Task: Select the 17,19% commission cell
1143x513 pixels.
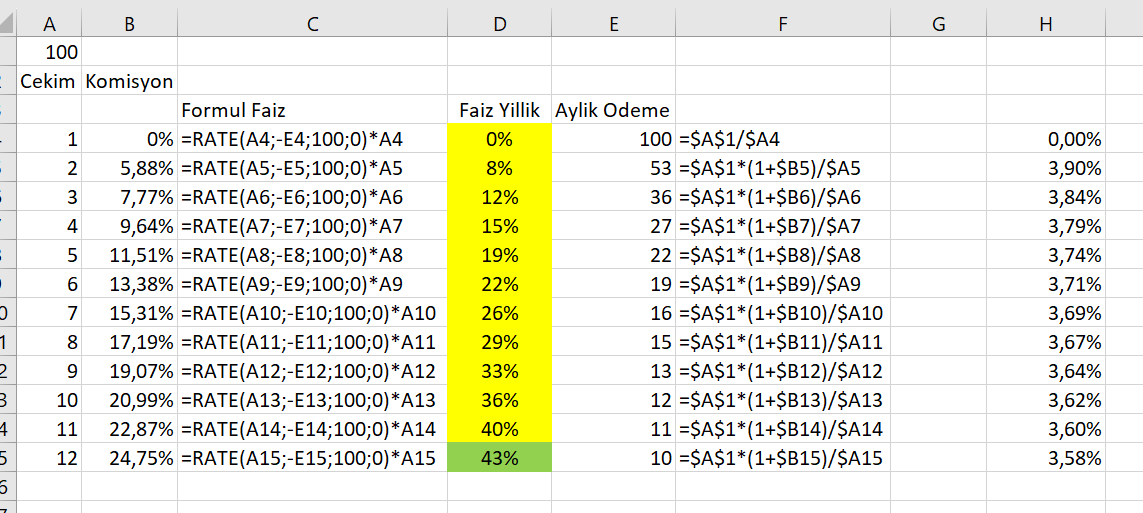Action: pos(130,342)
